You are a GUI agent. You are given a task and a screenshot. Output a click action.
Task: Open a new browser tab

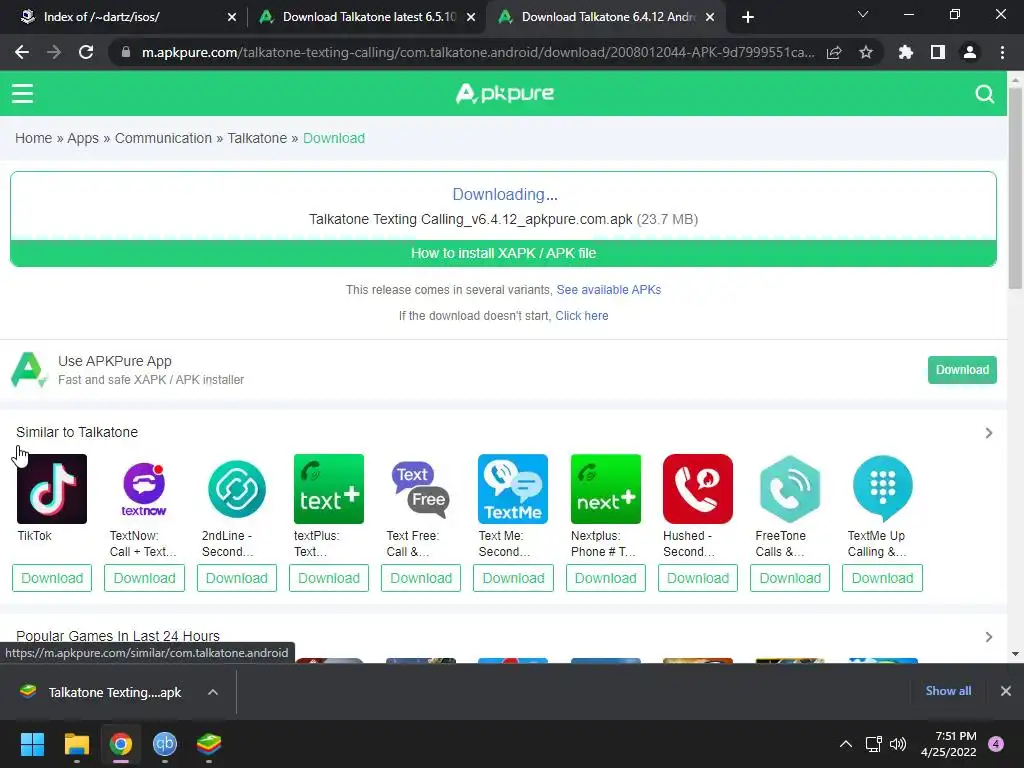pyautogui.click(x=748, y=17)
